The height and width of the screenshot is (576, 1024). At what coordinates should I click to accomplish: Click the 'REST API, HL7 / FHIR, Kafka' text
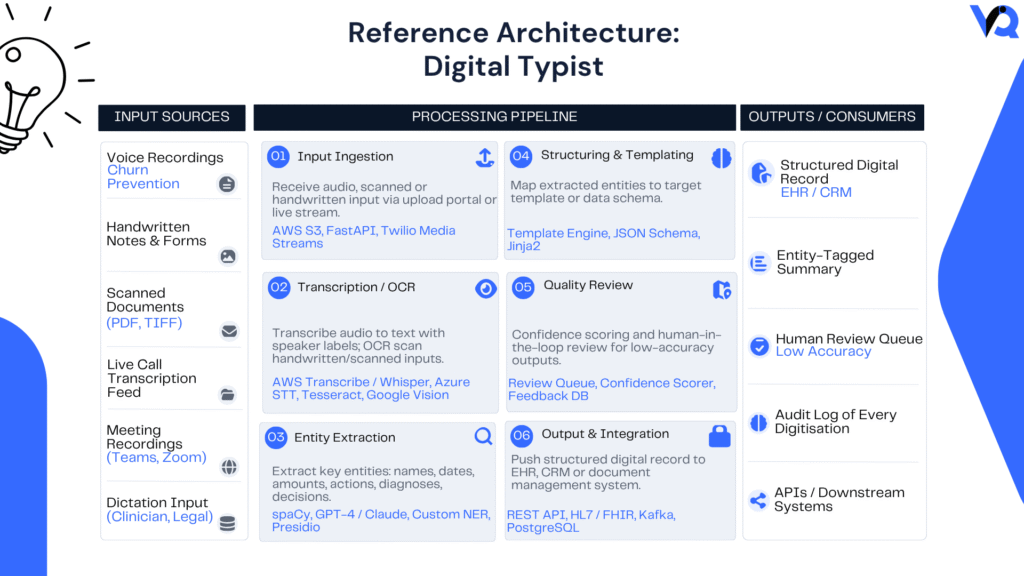point(592,521)
